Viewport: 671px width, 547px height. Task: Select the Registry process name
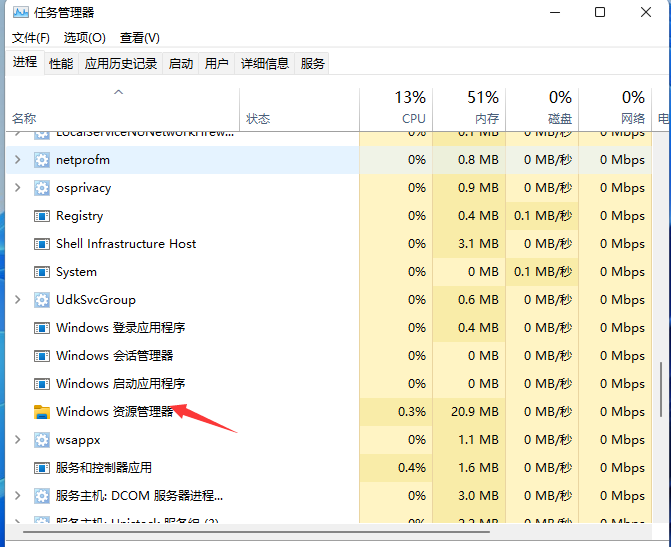80,216
